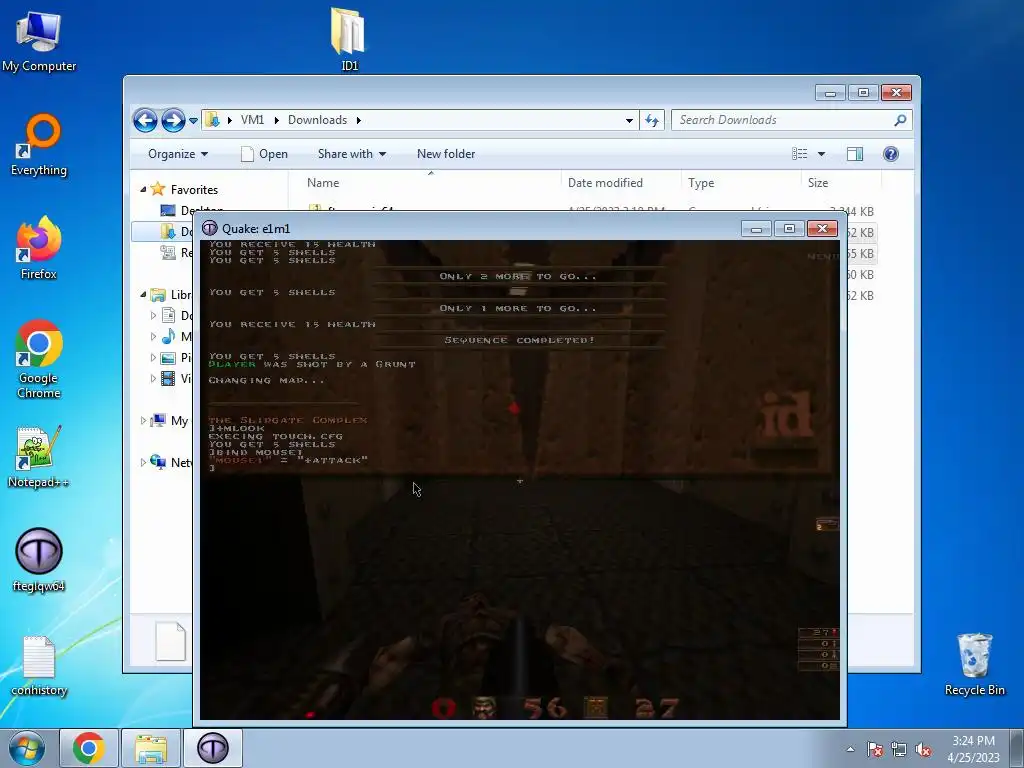Click the VM1 breadcrumb in the address bar
1024x768 pixels.
click(x=252, y=120)
